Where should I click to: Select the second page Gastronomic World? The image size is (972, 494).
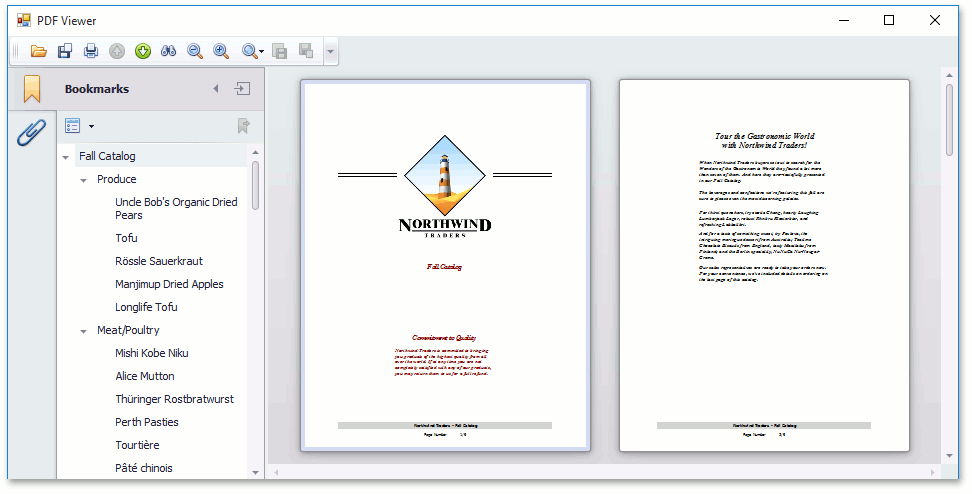pyautogui.click(x=764, y=265)
